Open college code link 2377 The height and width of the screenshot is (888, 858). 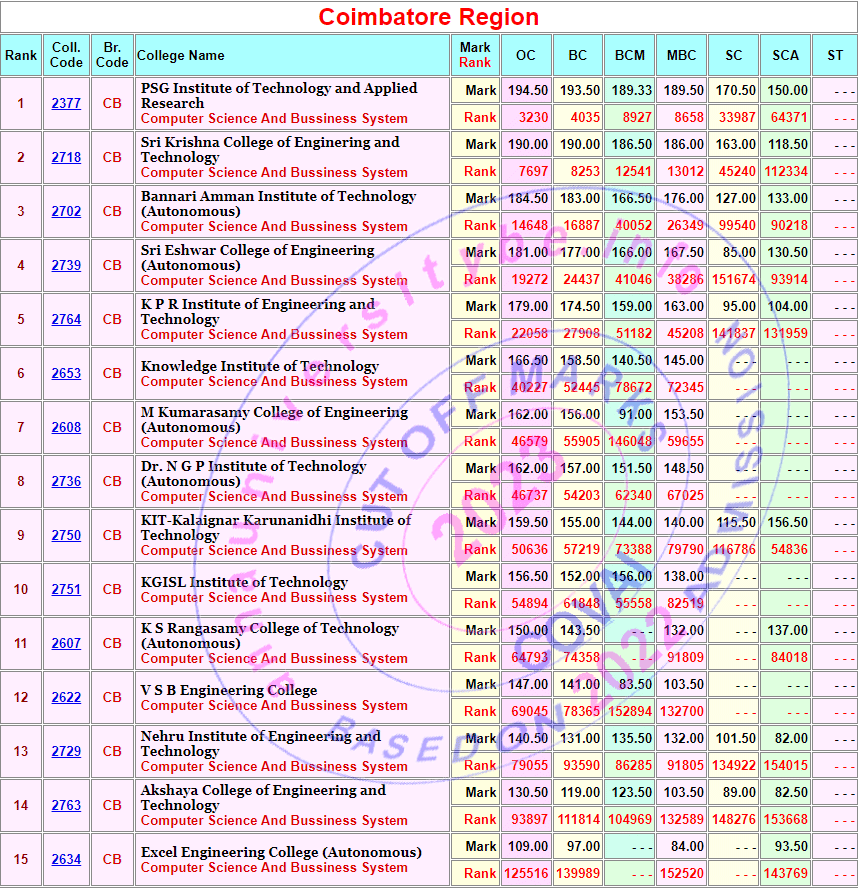(66, 104)
